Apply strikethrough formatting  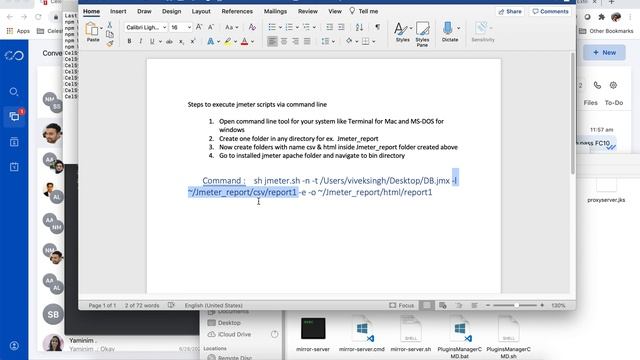[169, 42]
